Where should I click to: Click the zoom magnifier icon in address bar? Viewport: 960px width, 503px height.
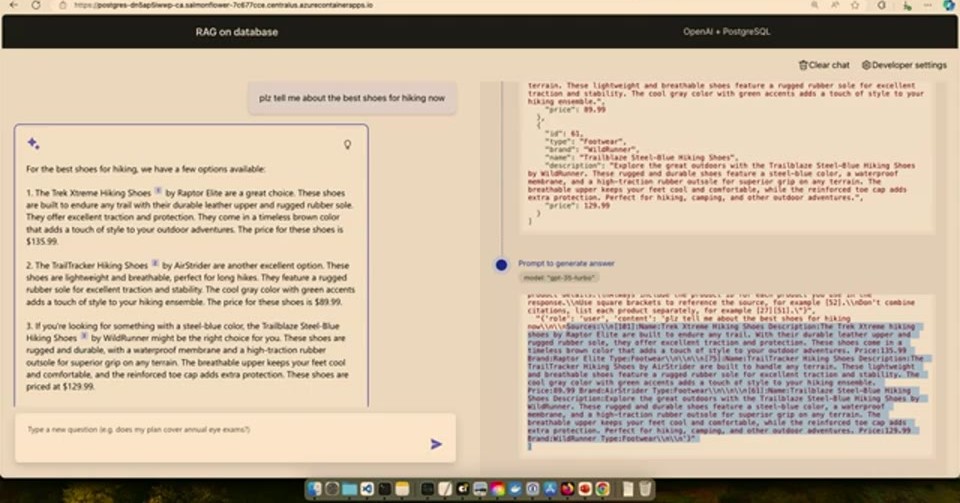click(814, 5)
